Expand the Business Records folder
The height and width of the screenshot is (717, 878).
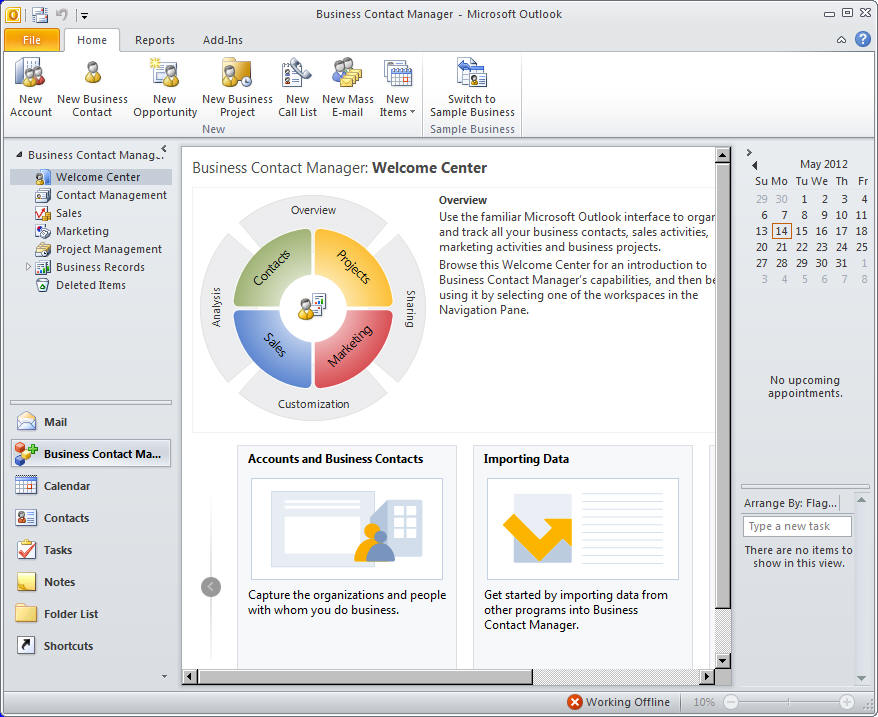pyautogui.click(x=29, y=267)
